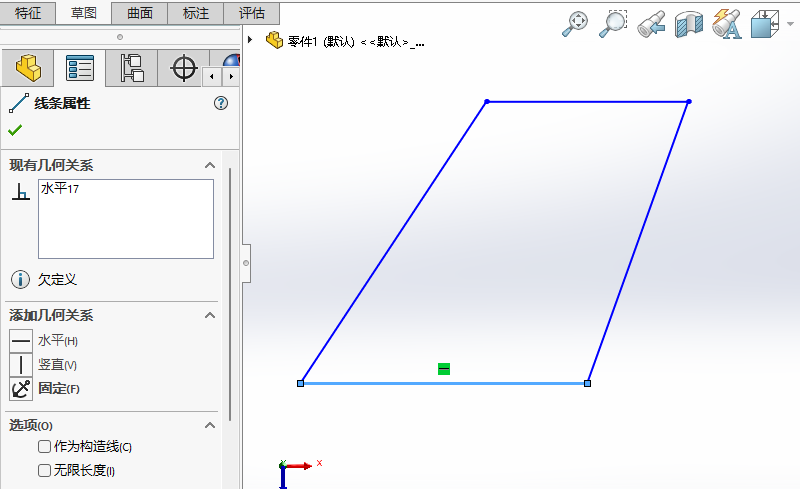Click the part icon in the flyout tree

(x=274, y=40)
